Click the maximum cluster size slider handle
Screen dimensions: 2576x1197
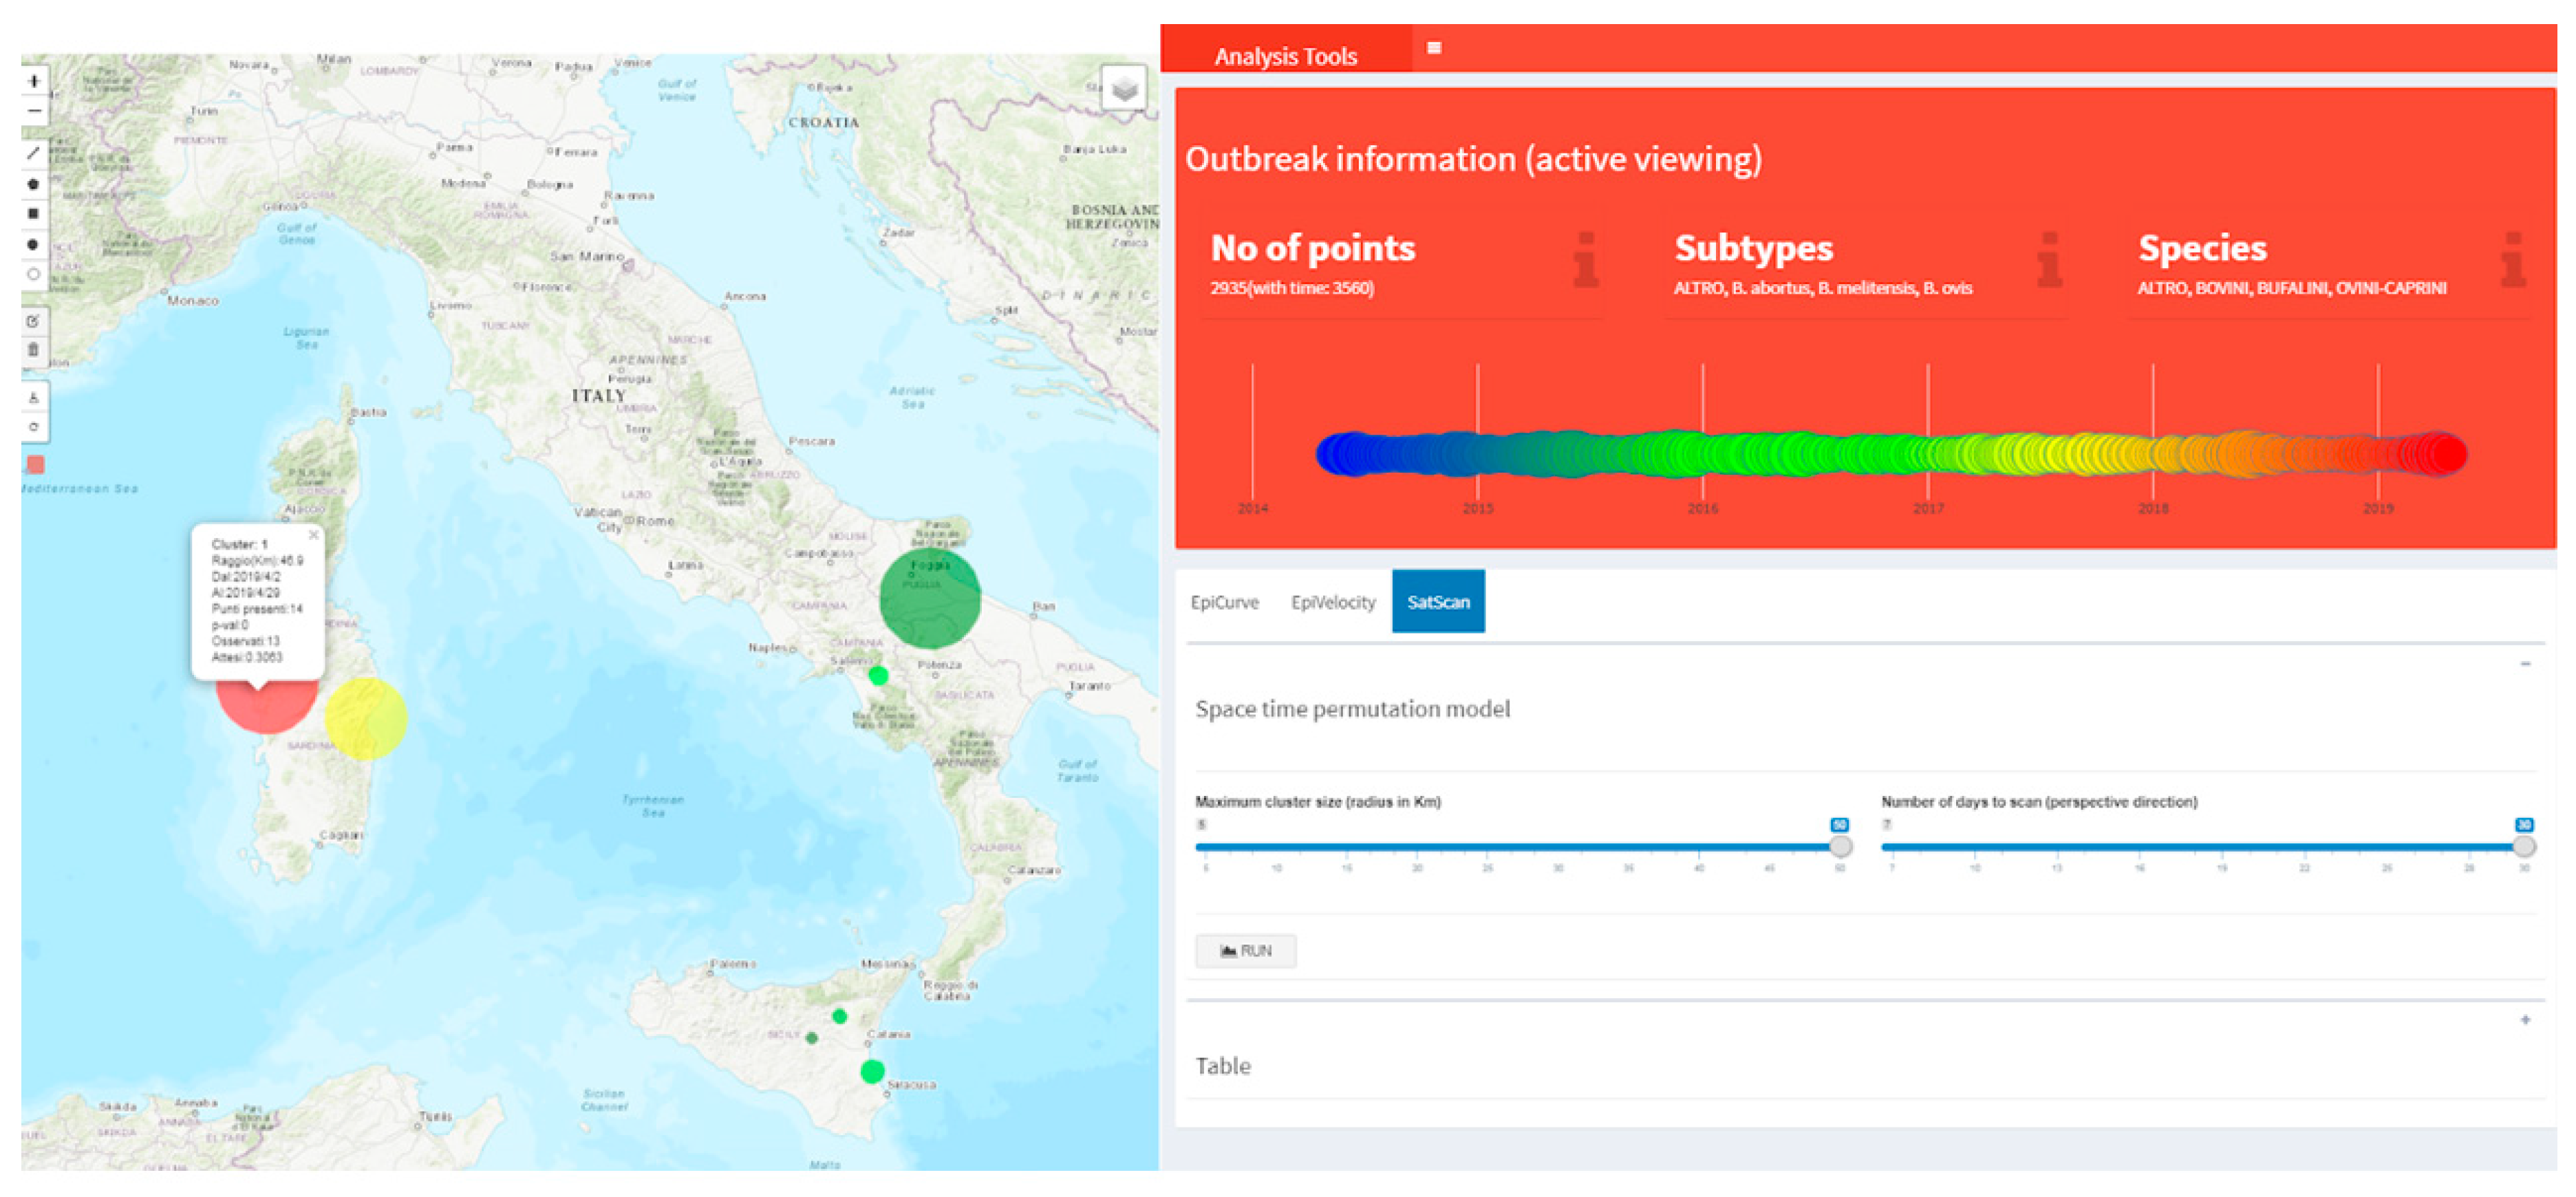tap(1840, 847)
